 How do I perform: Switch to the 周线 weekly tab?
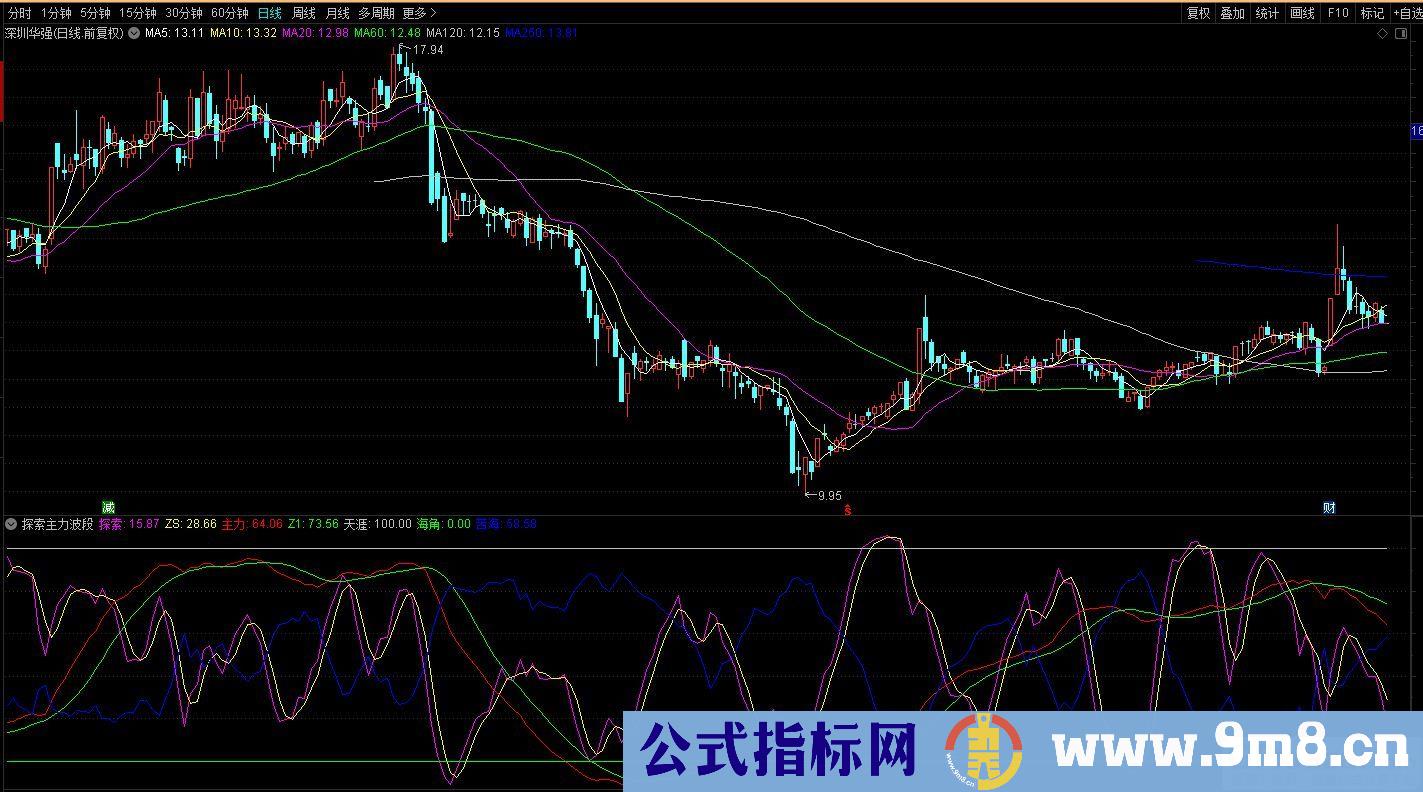303,14
